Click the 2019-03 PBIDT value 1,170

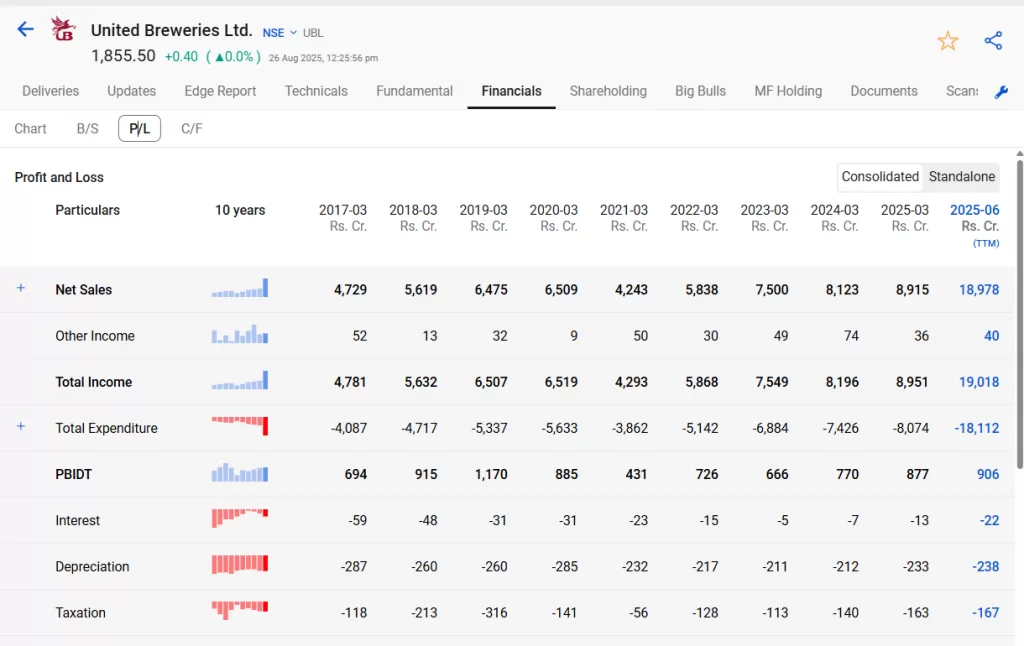tap(491, 474)
